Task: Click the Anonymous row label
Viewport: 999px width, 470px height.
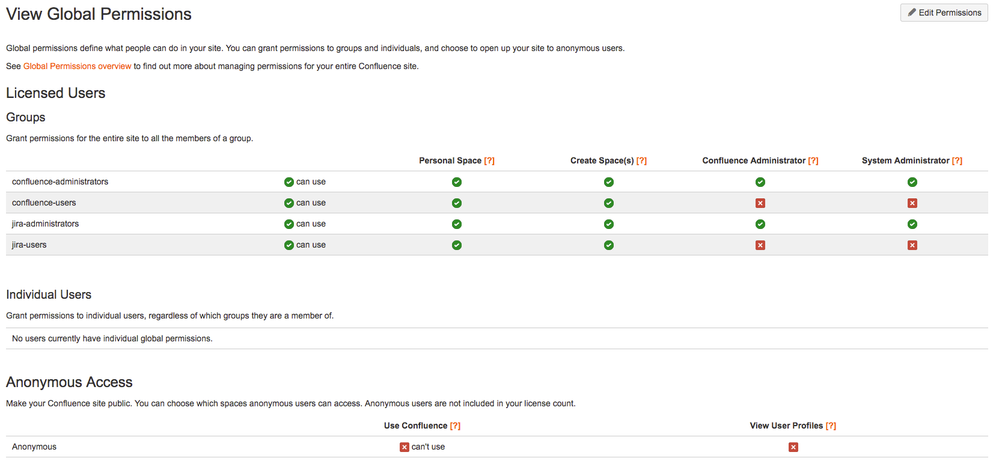Action: (34, 446)
